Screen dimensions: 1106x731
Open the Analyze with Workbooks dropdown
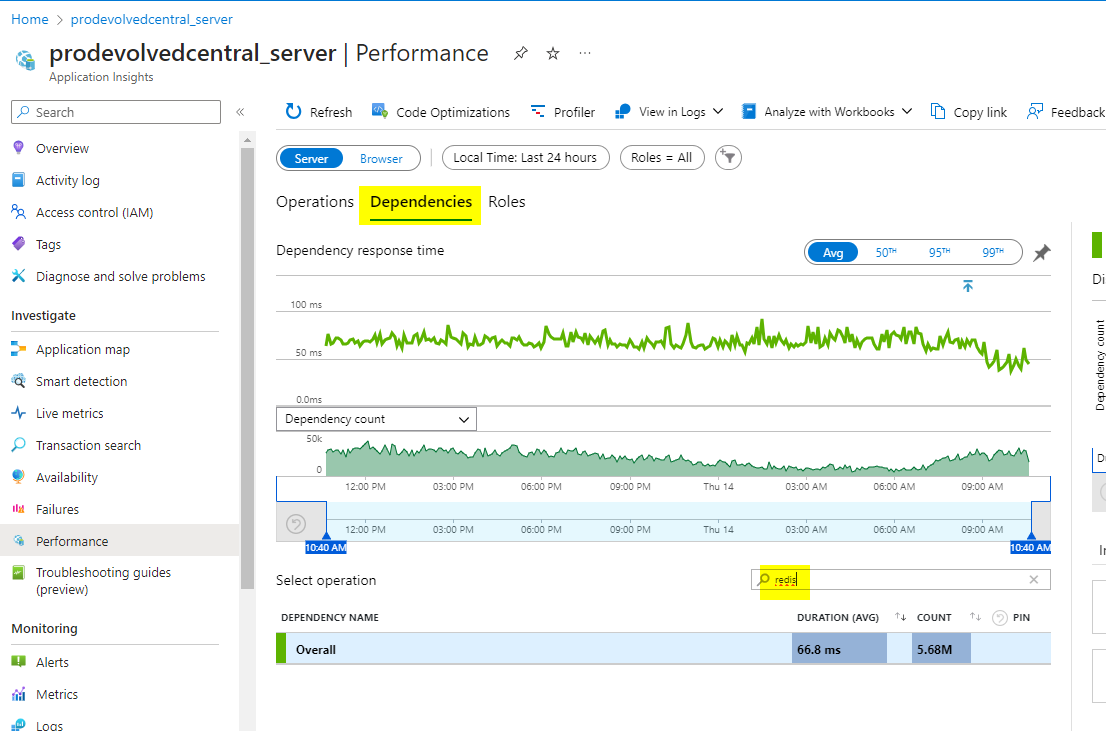click(826, 111)
